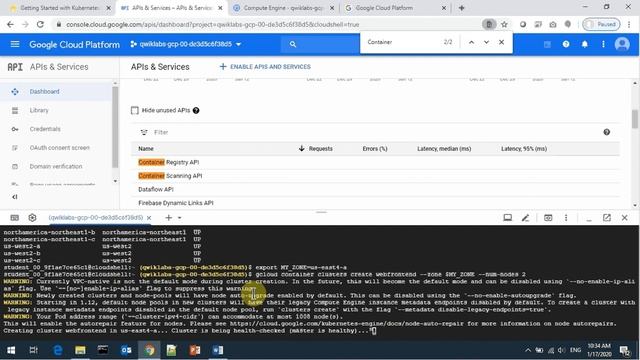Select Domain verification in sidebar
The width and height of the screenshot is (640, 360).
56,167
